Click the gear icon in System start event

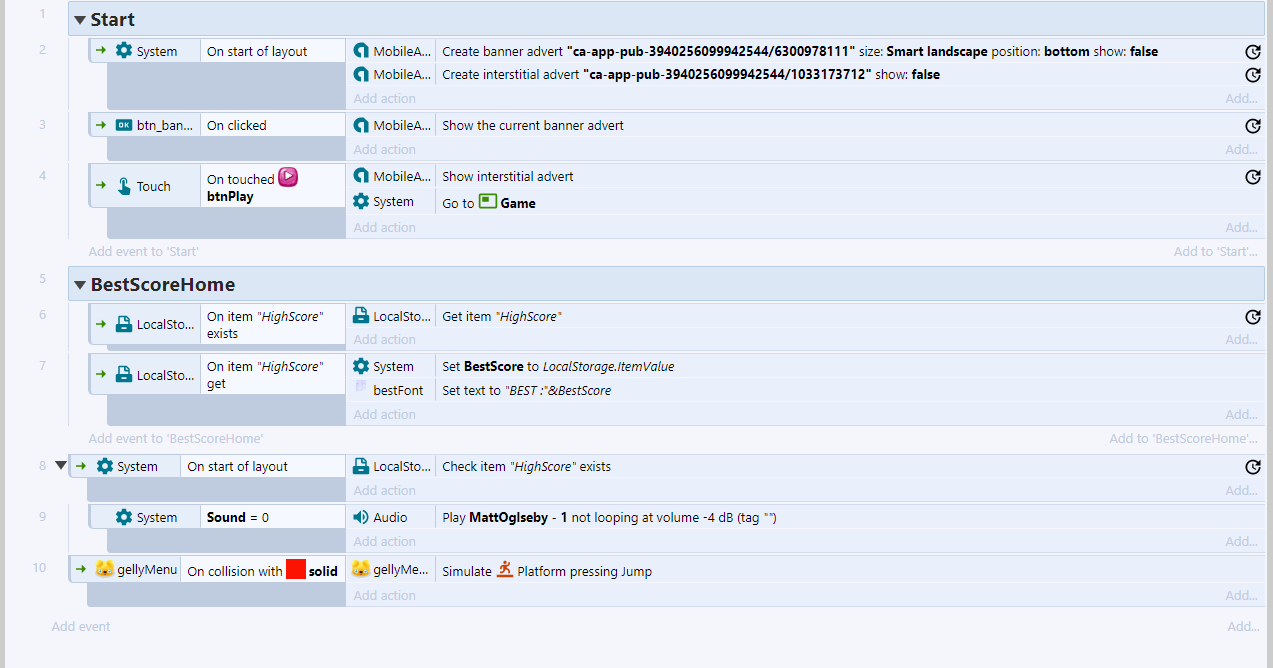[x=124, y=51]
